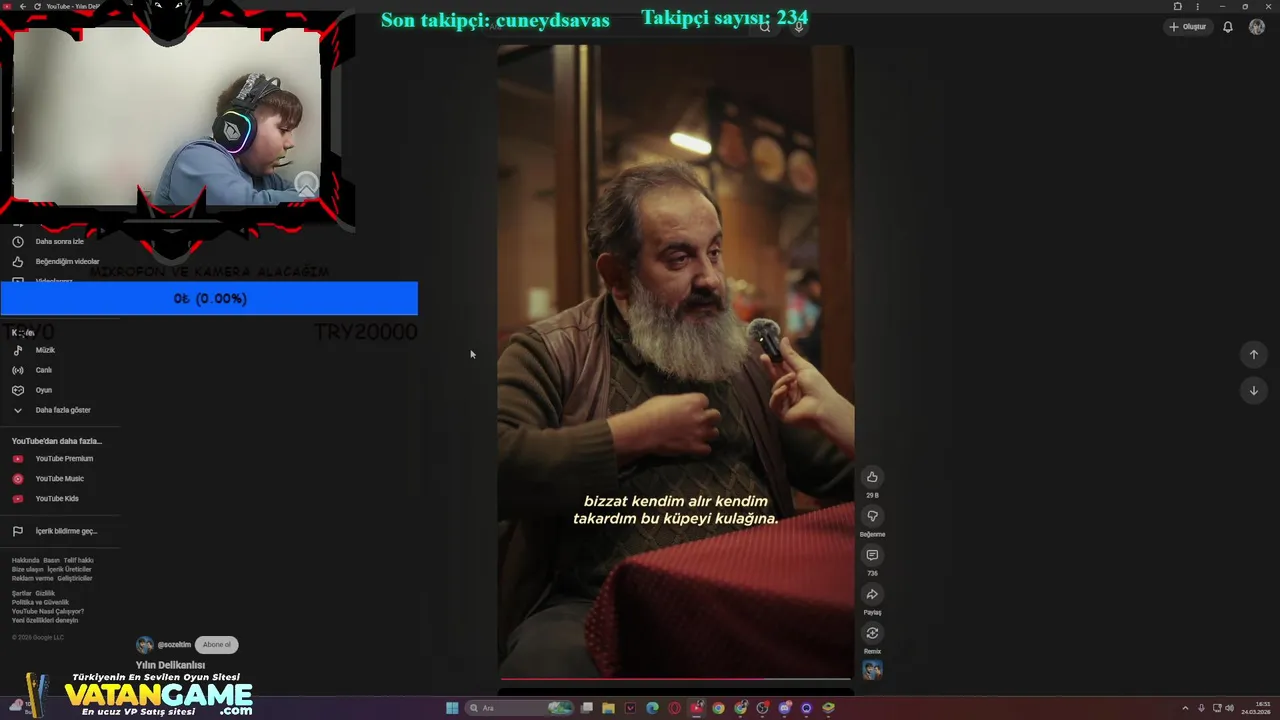1280x720 pixels.
Task: Open Beğendiğim videolar in sidebar
Action: tap(60, 261)
